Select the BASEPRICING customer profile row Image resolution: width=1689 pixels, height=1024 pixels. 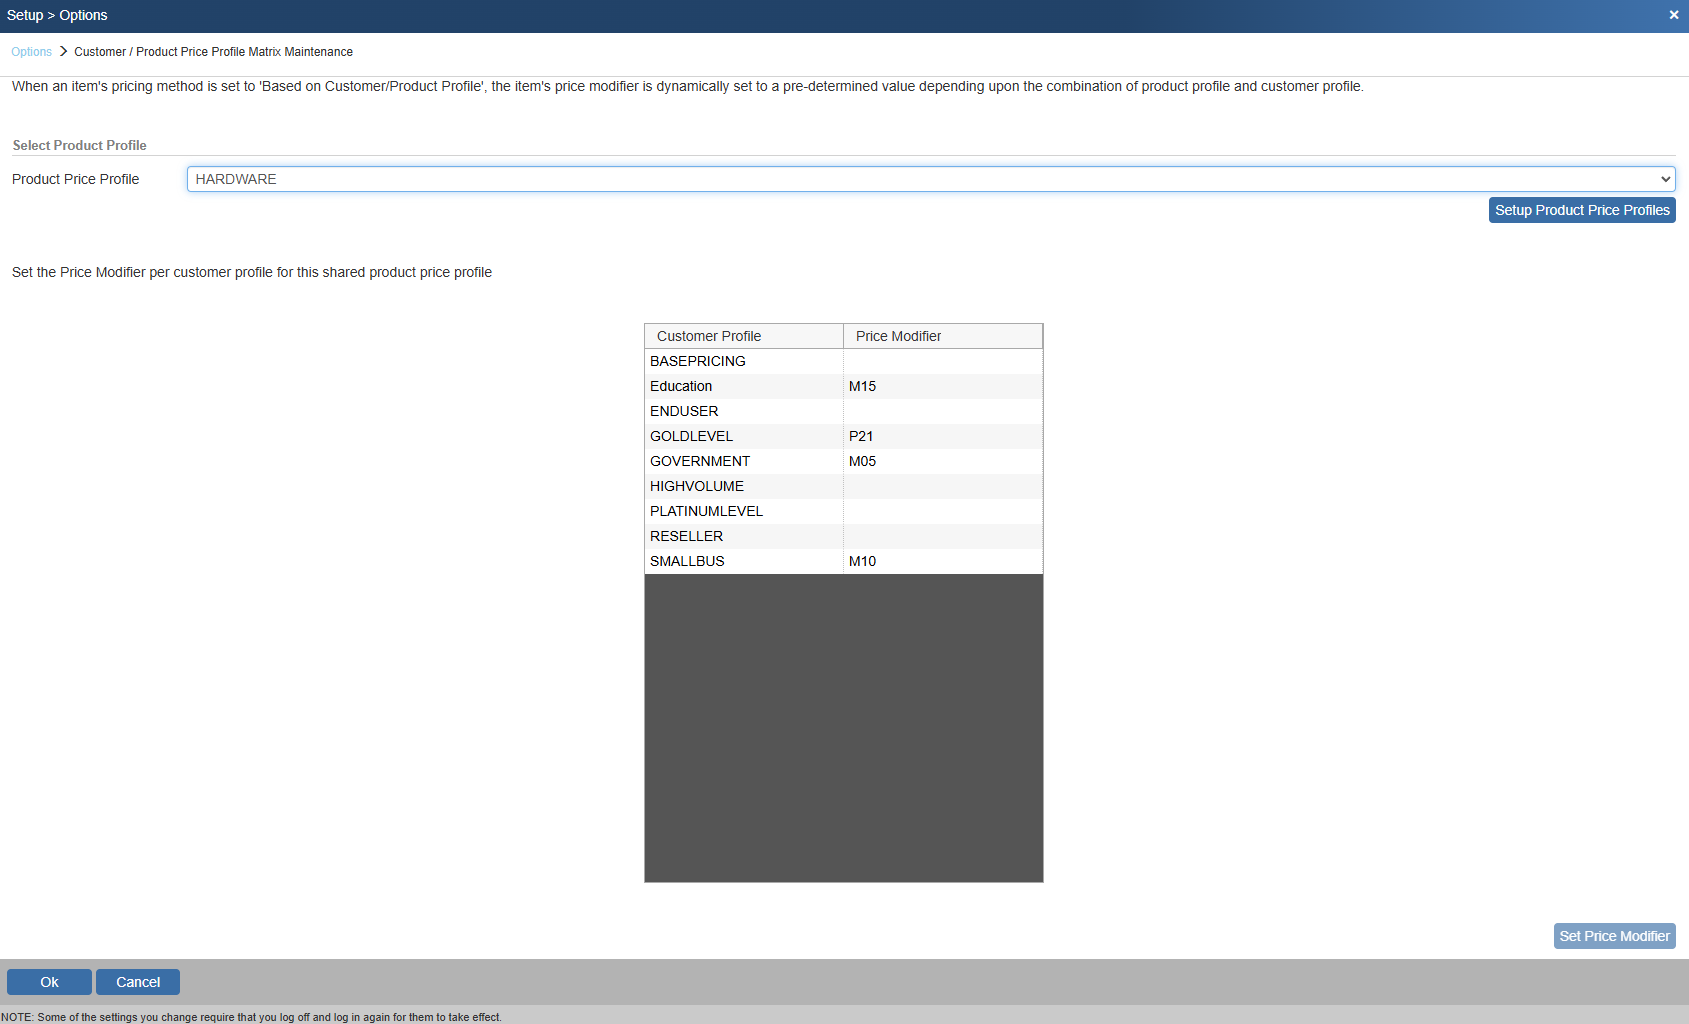pyautogui.click(x=698, y=361)
